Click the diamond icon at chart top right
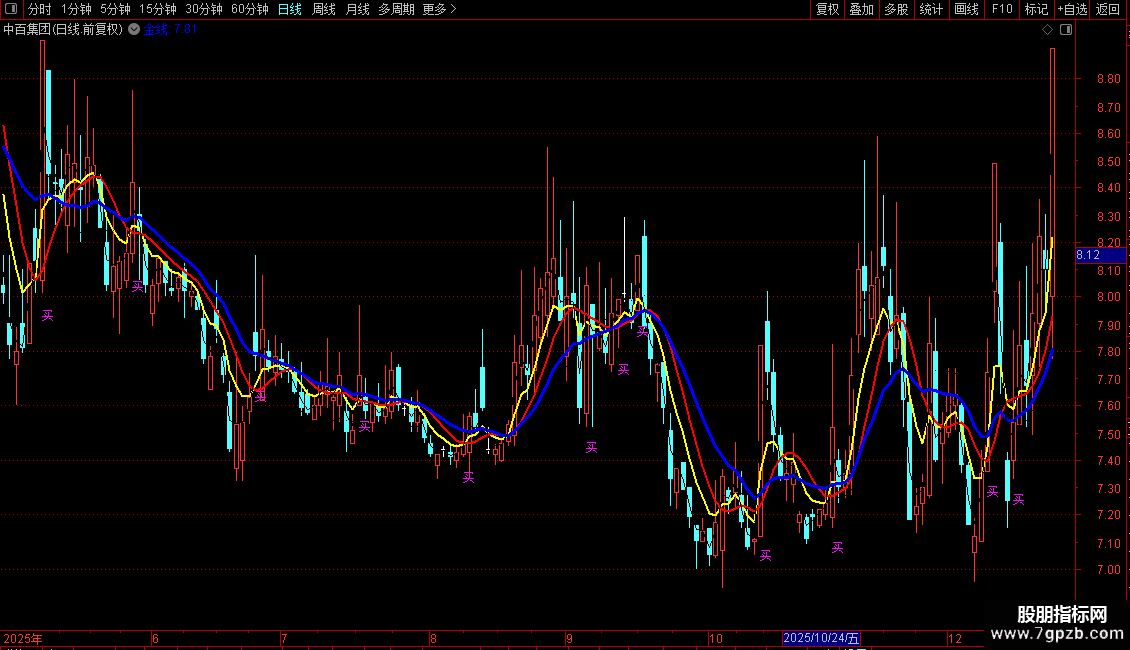The height and width of the screenshot is (650, 1130). tap(1047, 30)
